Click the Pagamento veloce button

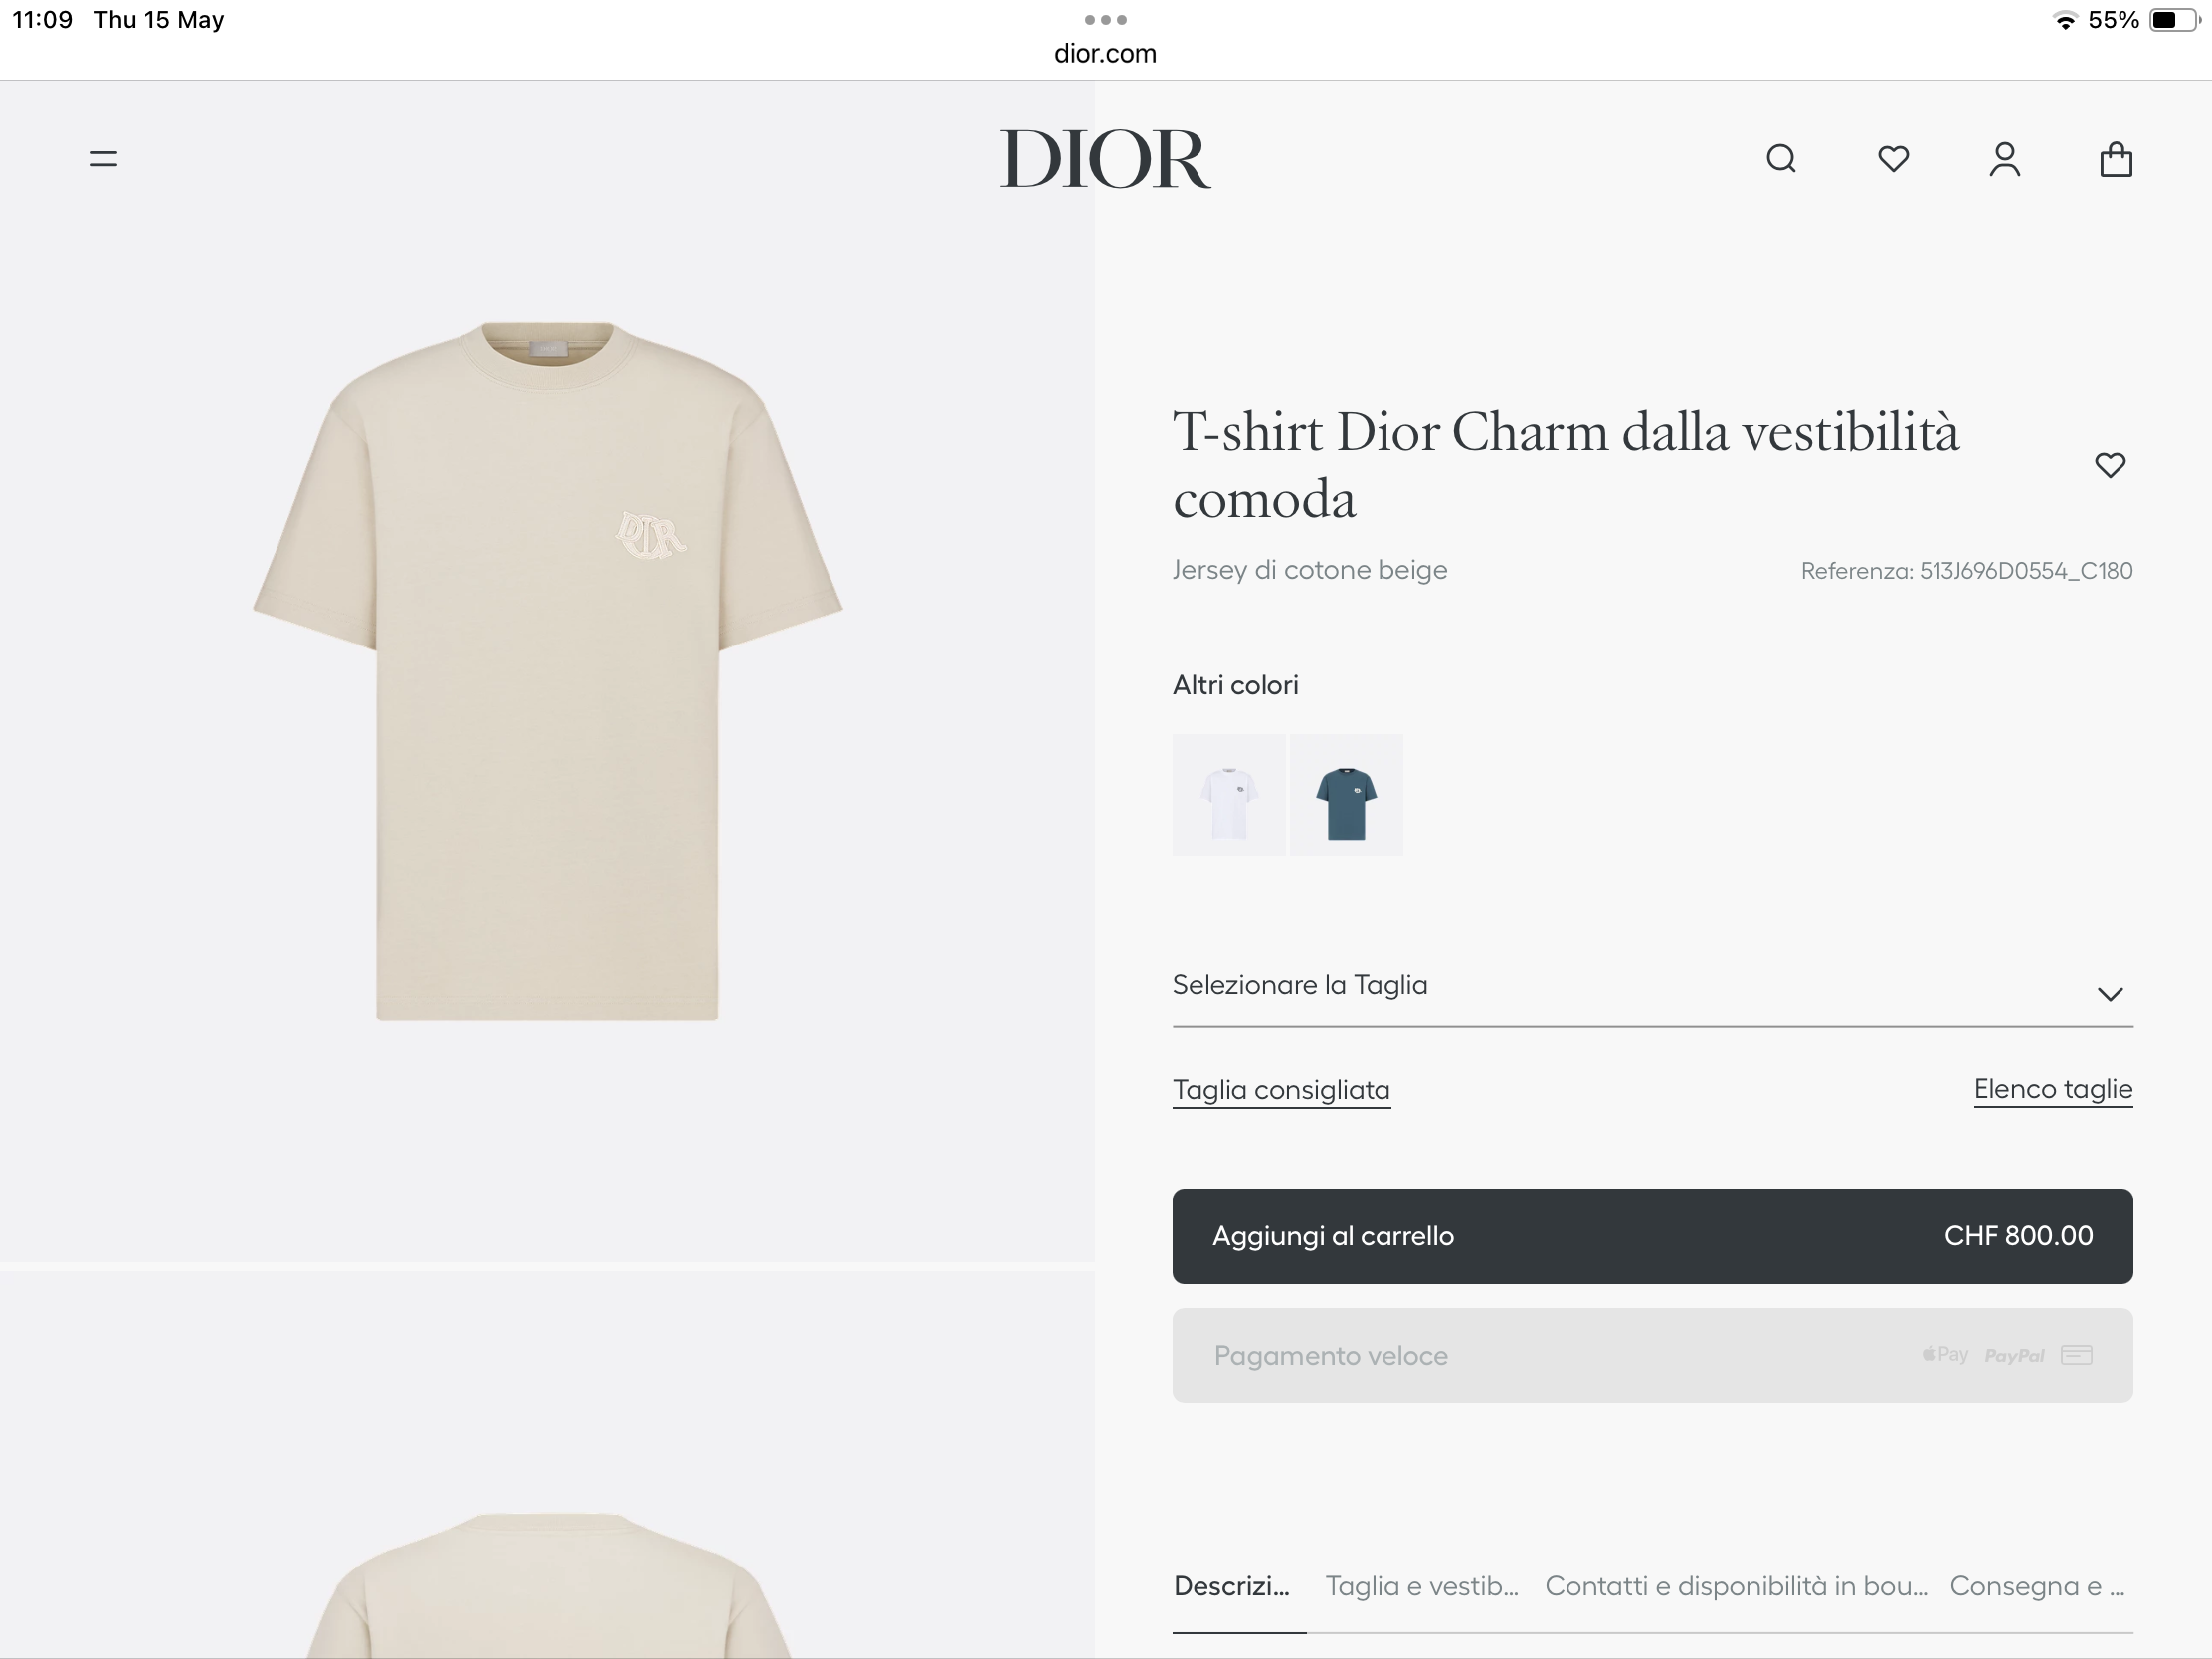(x=1652, y=1356)
